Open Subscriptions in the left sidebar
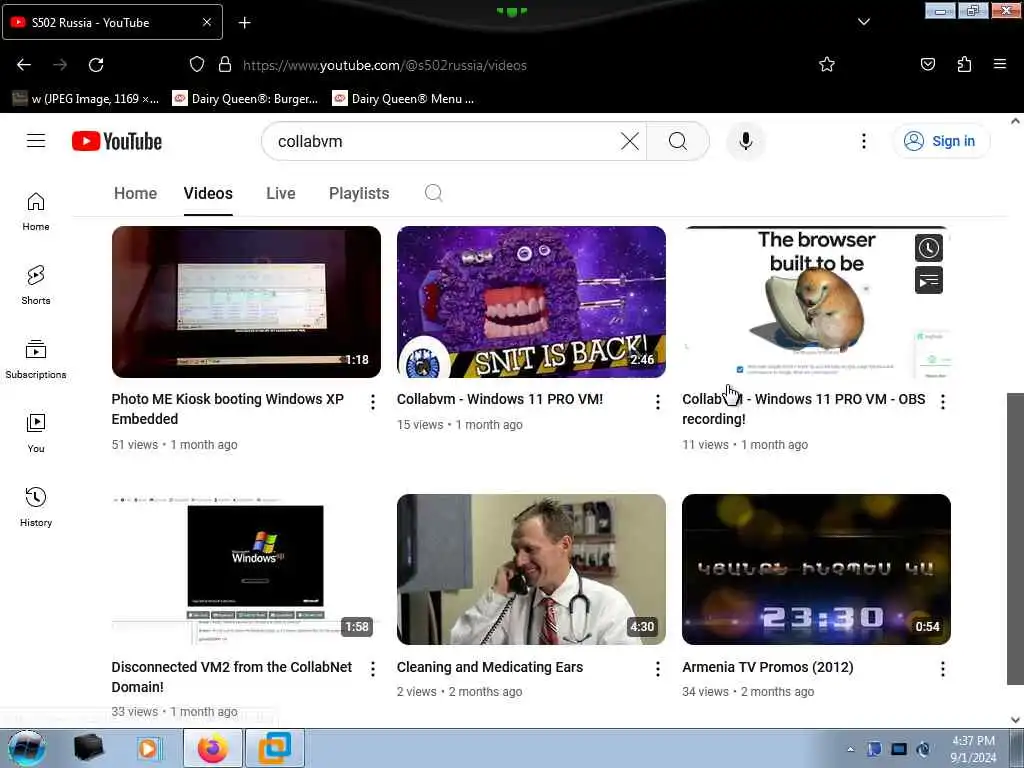The image size is (1024, 768). (x=36, y=359)
